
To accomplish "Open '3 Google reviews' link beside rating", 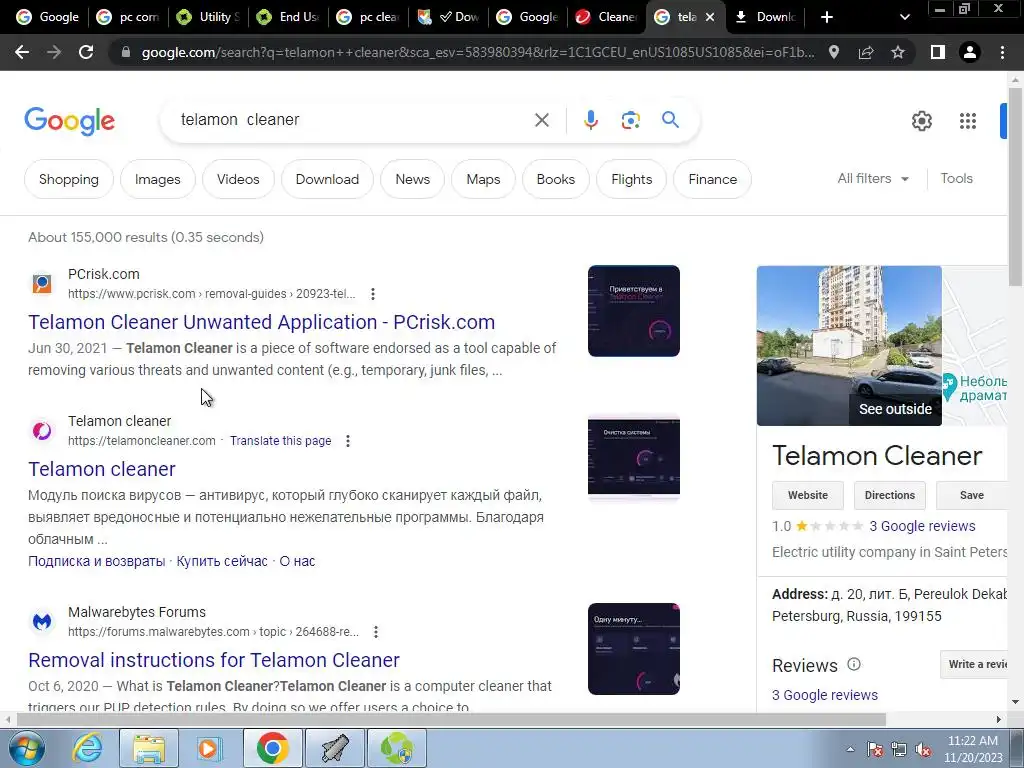I will (922, 526).
